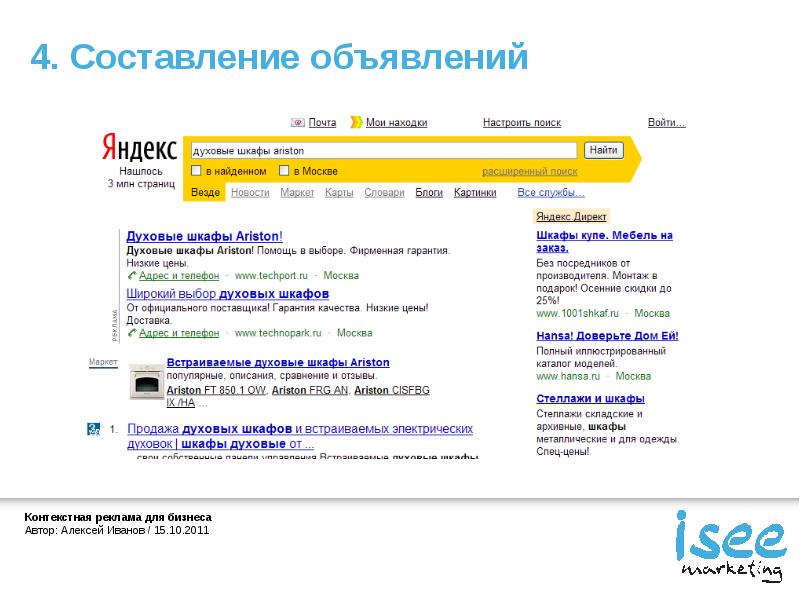Screen dimensions: 800x600
Task: Click the blue icon beside search result 1
Action: click(x=94, y=429)
